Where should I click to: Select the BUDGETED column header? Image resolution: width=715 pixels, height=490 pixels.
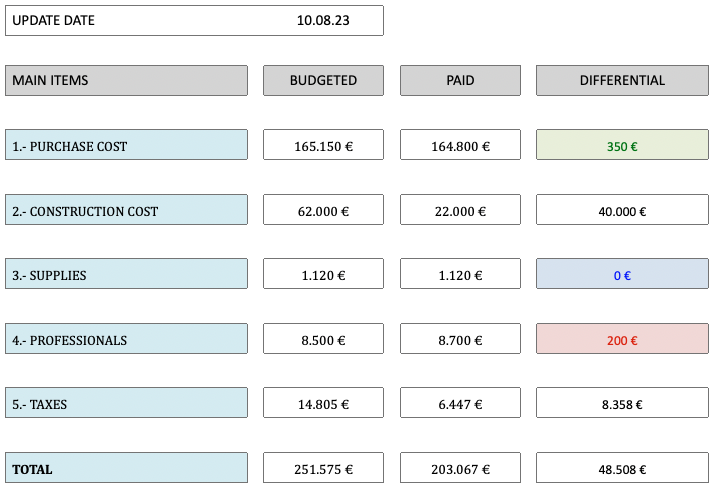coord(323,81)
